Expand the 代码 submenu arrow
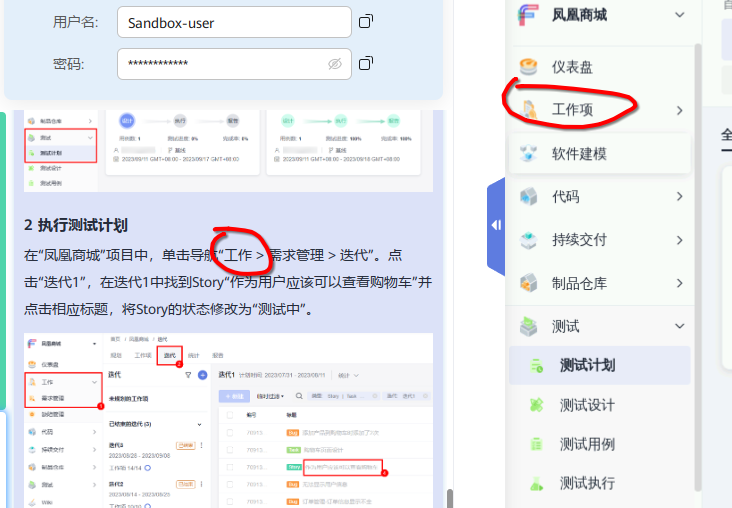This screenshot has height=508, width=732. (x=680, y=197)
